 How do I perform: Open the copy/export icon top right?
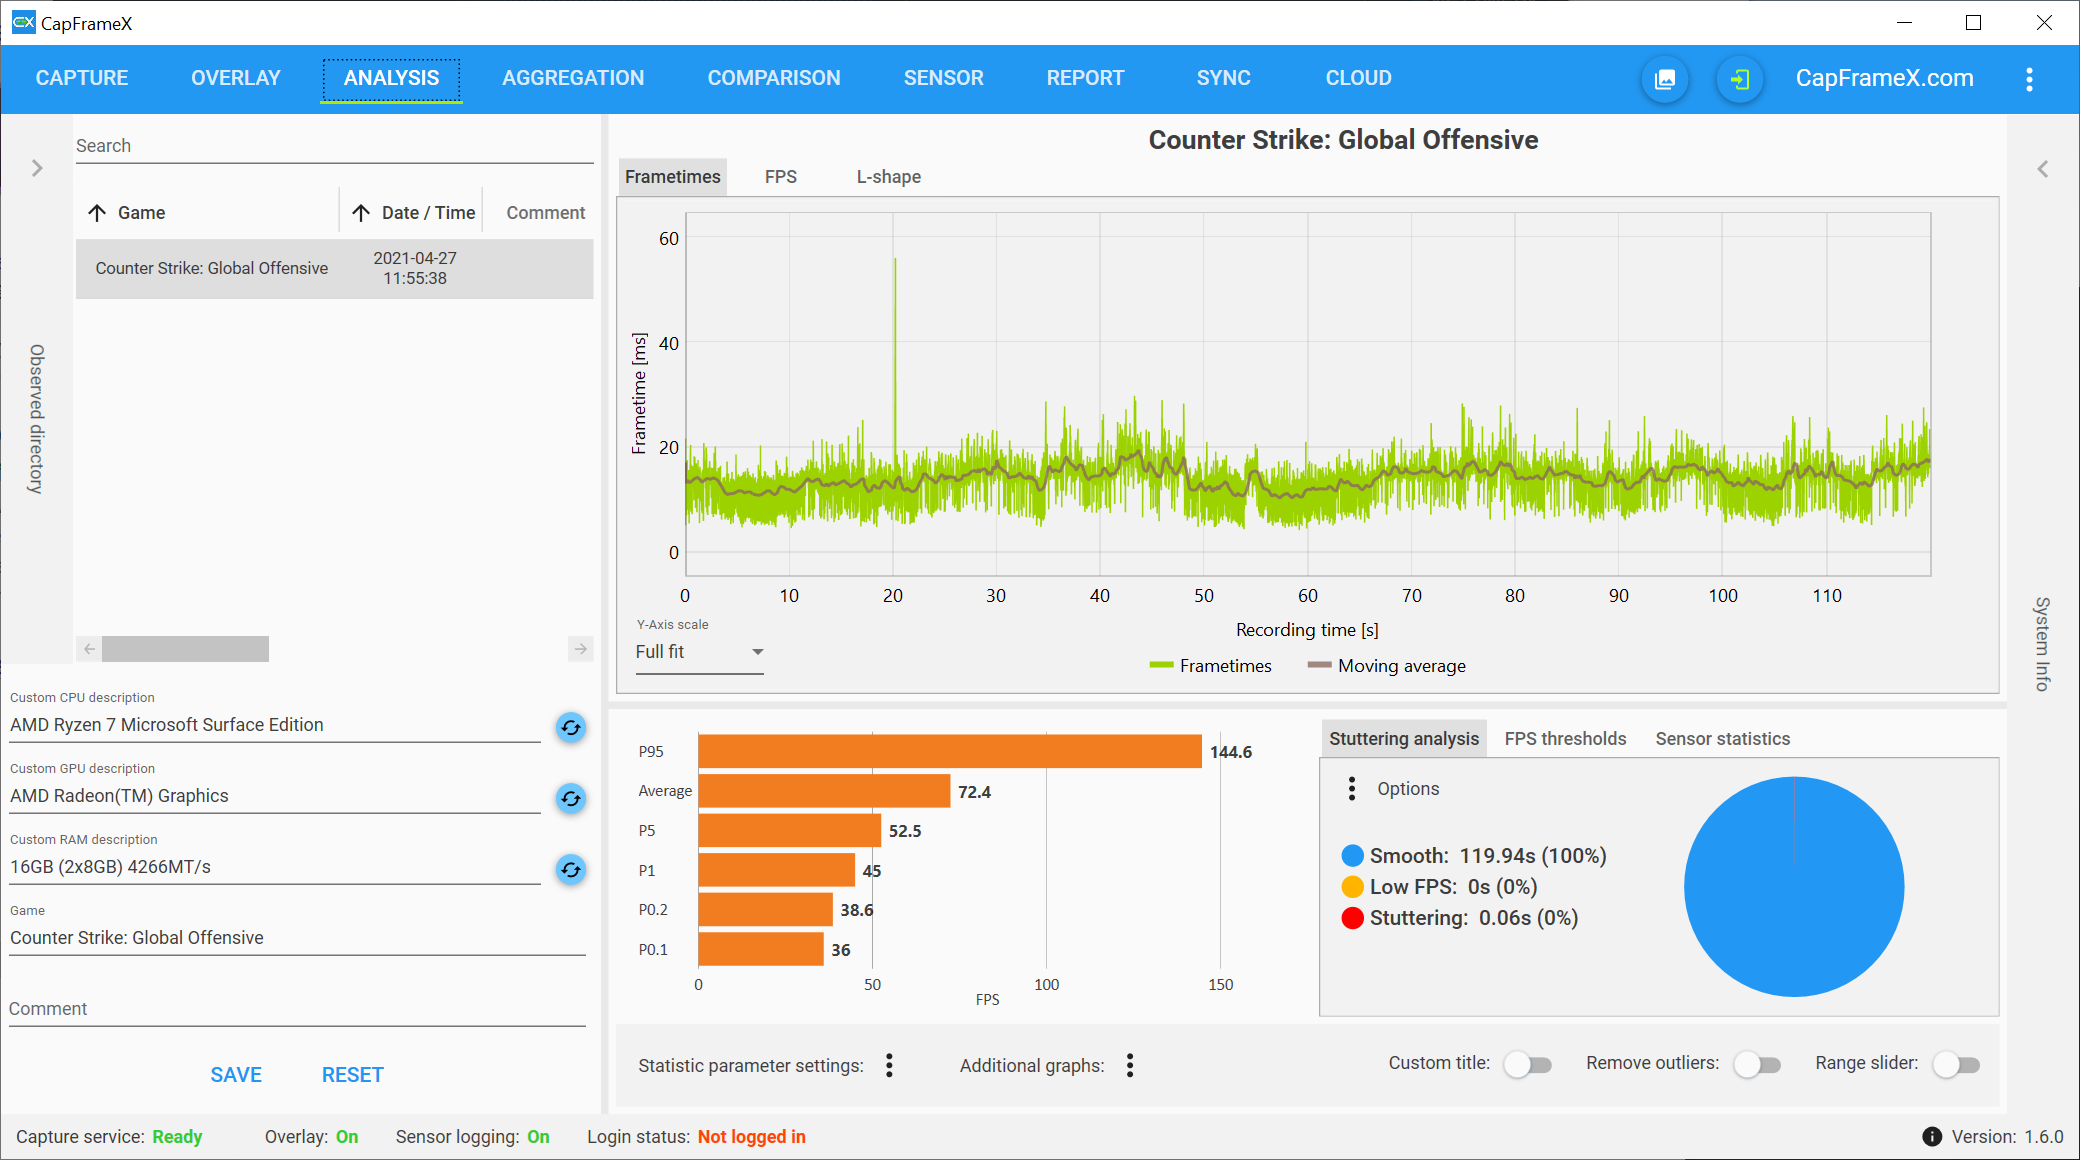[1663, 77]
